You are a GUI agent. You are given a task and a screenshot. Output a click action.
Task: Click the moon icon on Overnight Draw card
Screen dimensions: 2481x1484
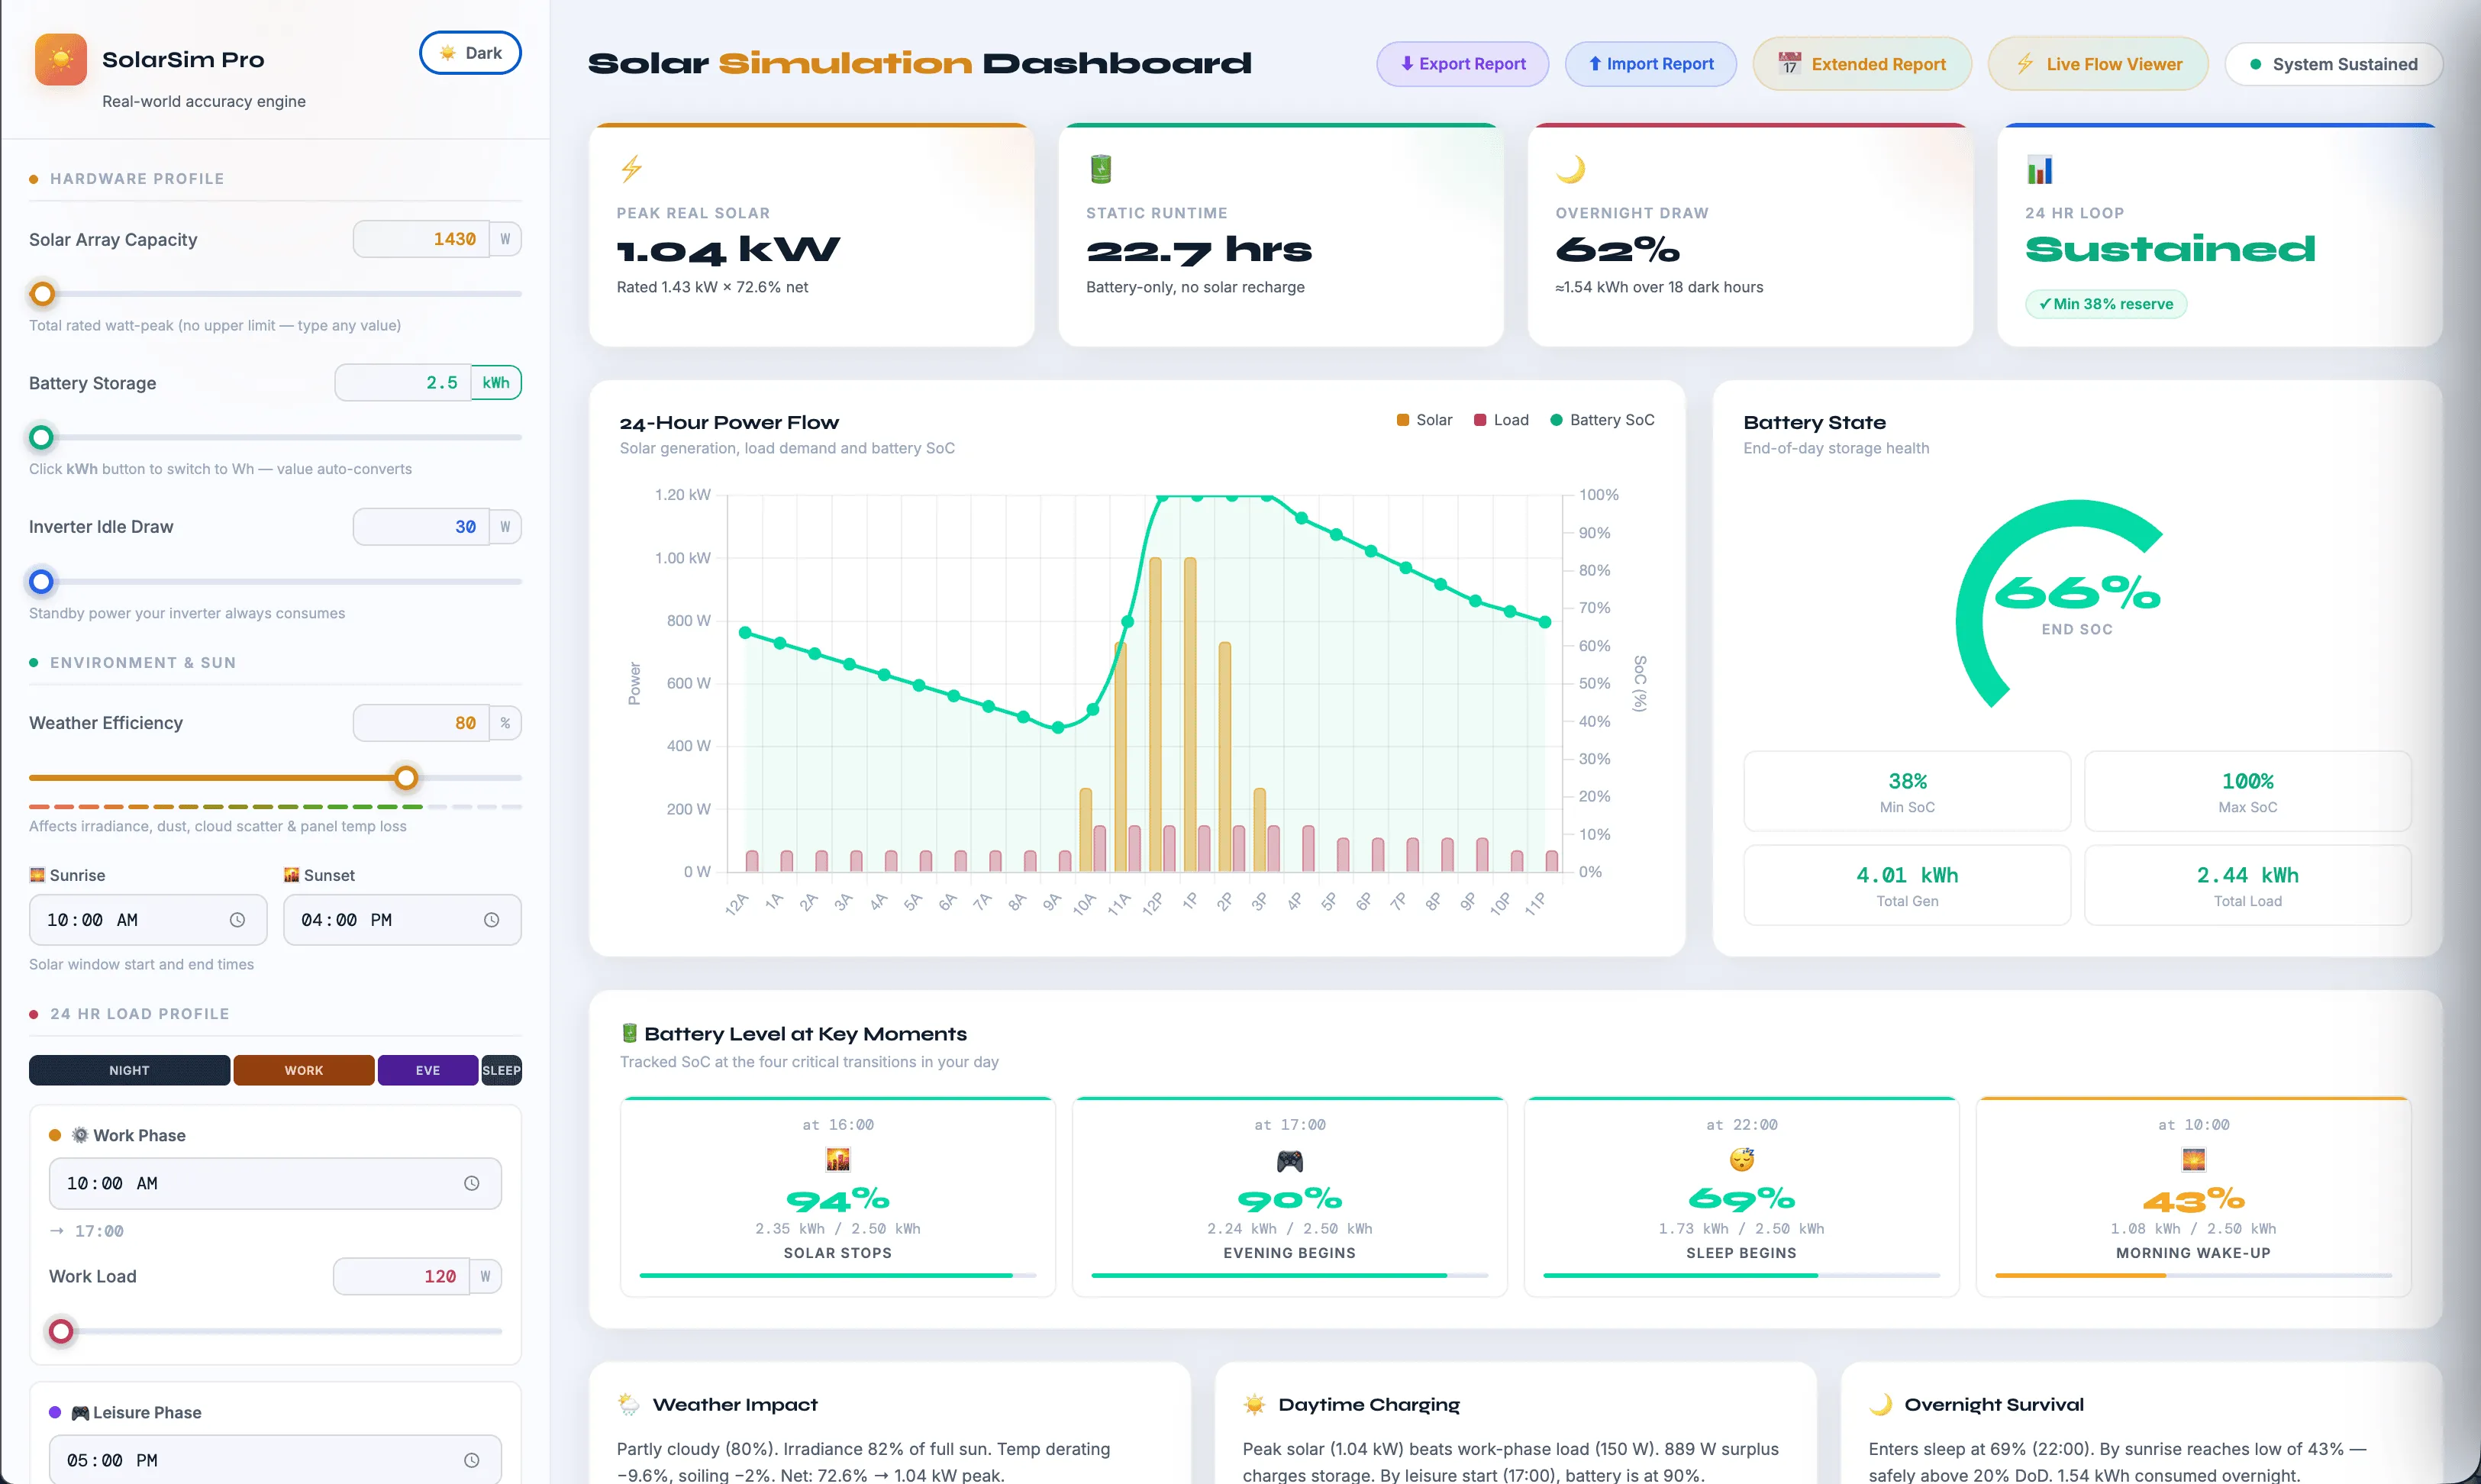(x=1570, y=169)
